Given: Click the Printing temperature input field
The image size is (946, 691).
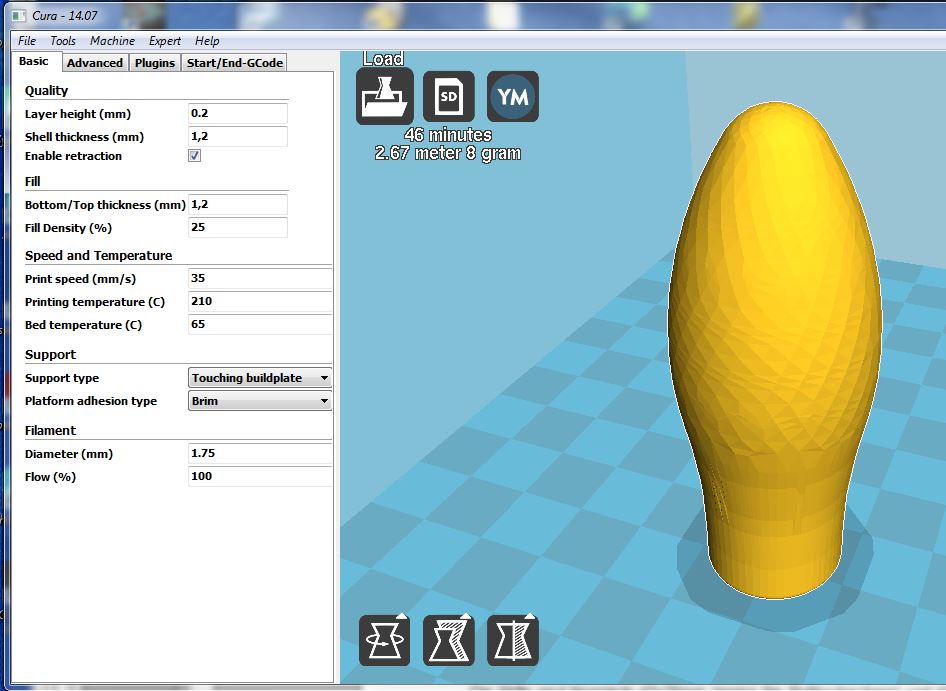Looking at the screenshot, I should pos(260,302).
